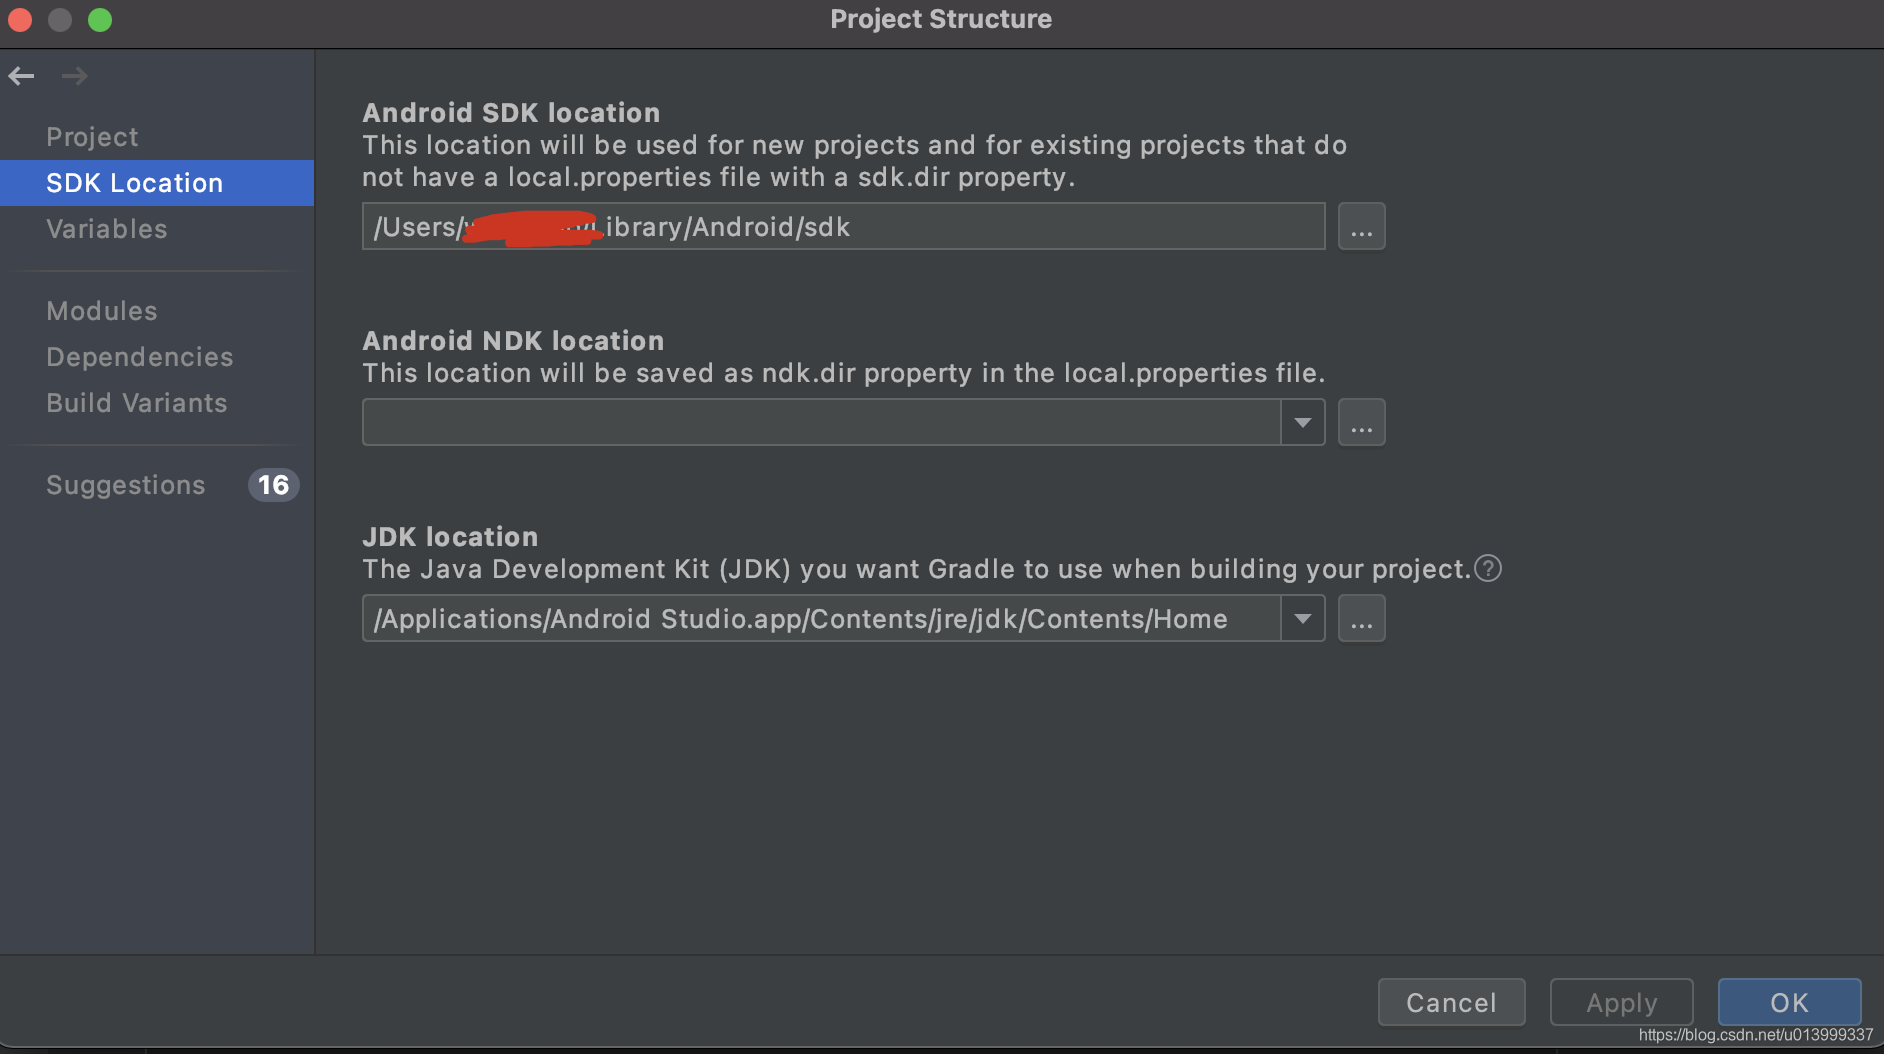The image size is (1884, 1054).
Task: Apply the project structure changes
Action: click(x=1620, y=1002)
